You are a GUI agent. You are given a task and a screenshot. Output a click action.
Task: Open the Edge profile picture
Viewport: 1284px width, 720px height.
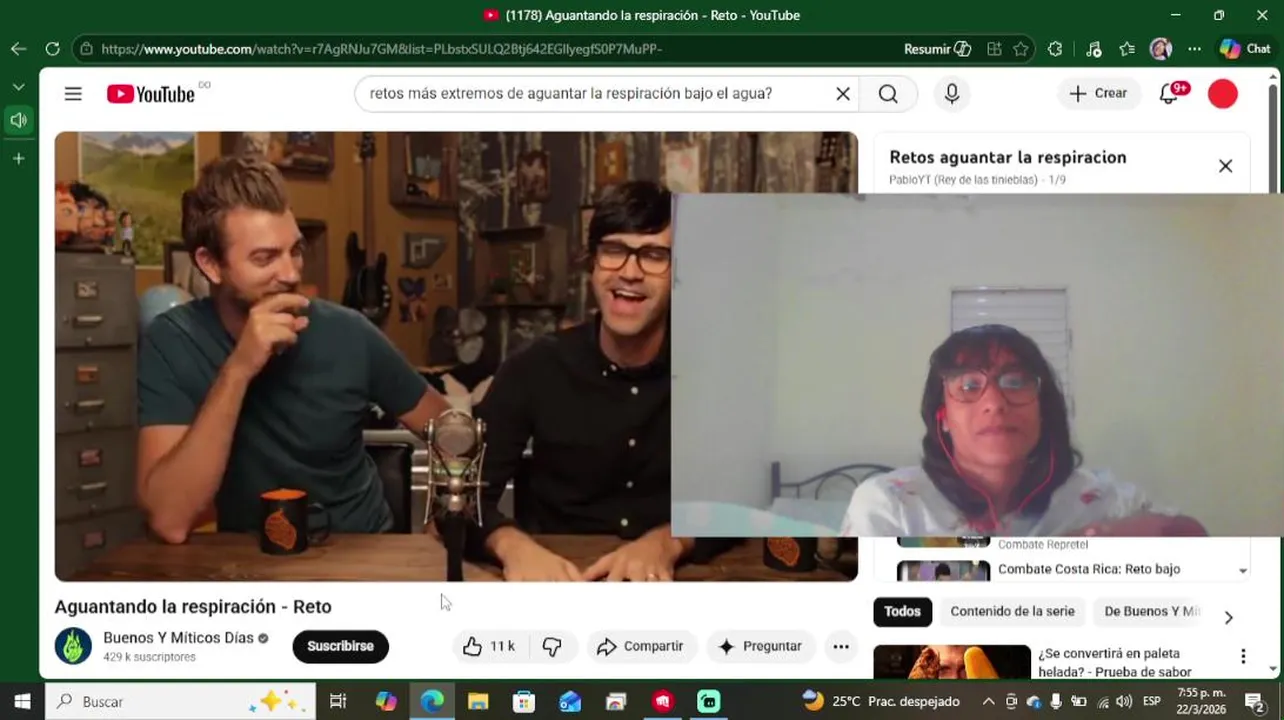[x=1160, y=49]
